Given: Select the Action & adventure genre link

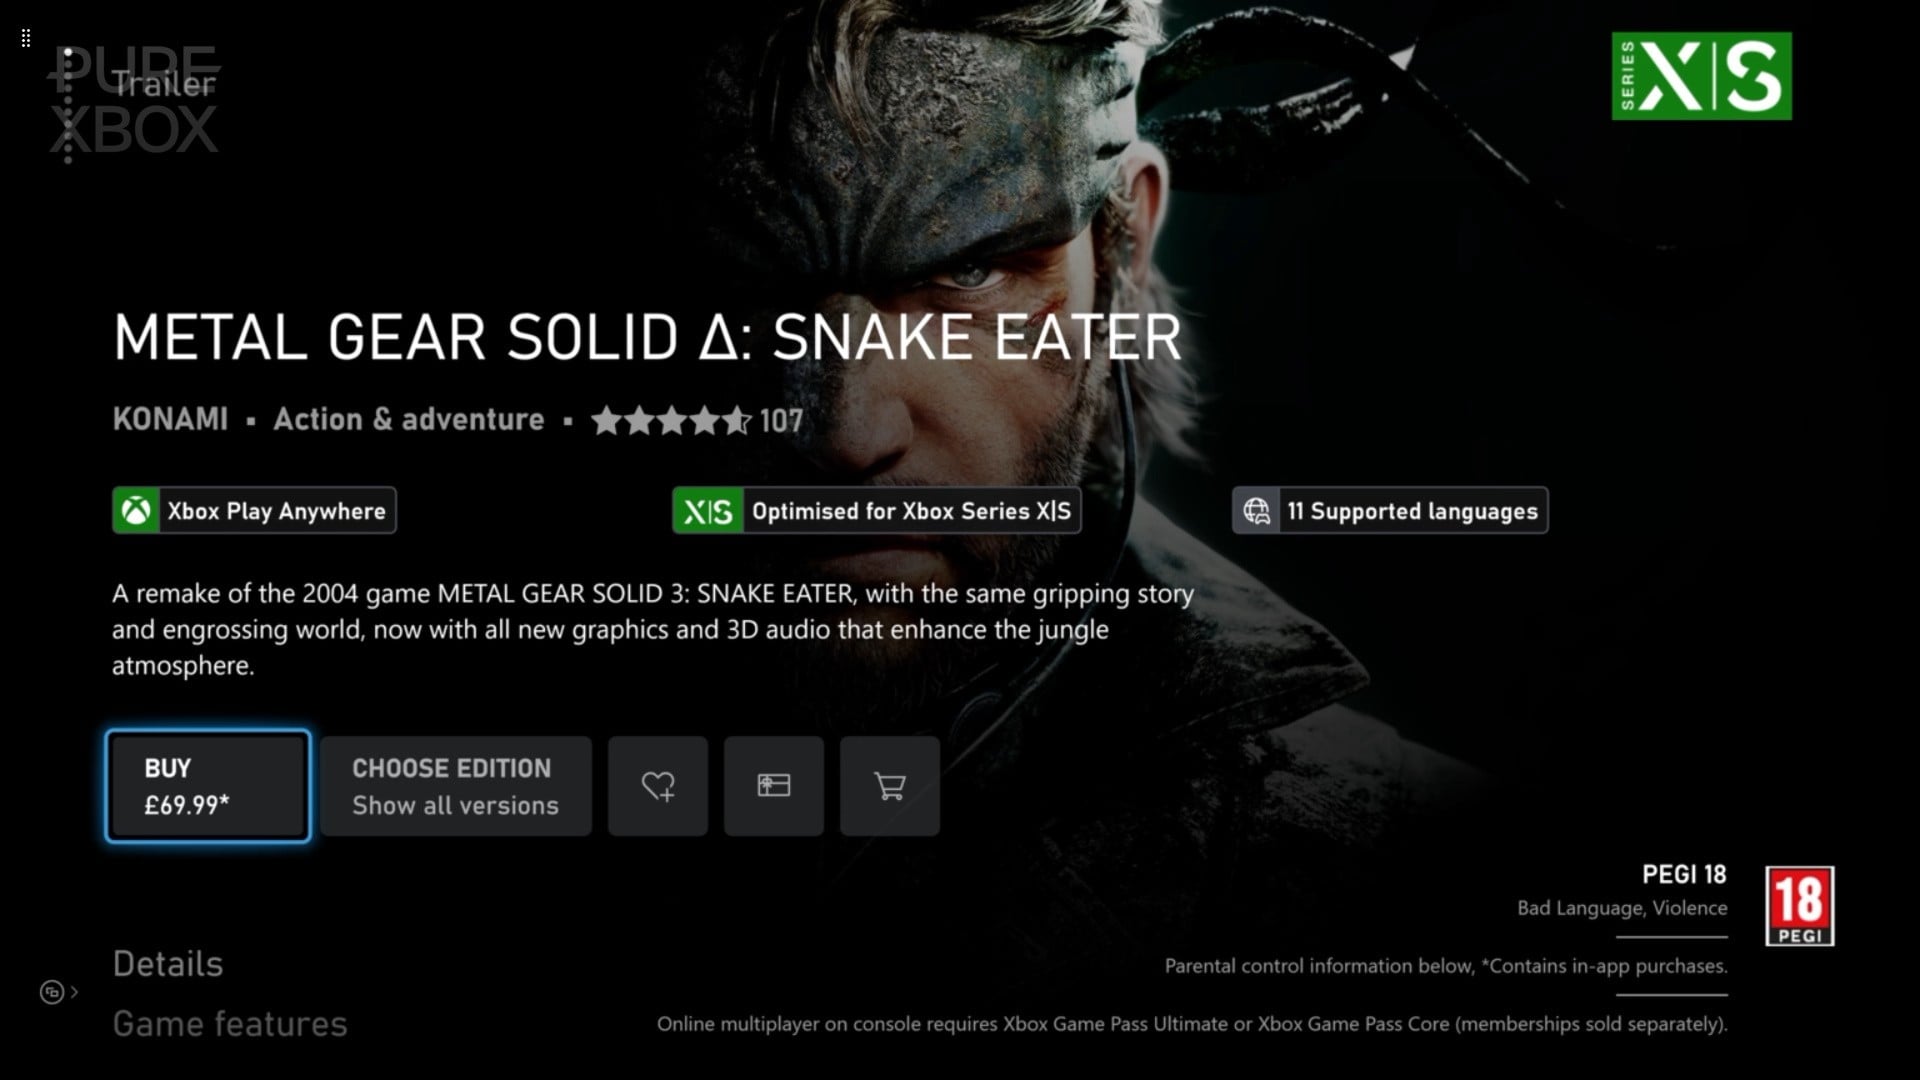Looking at the screenshot, I should pyautogui.click(x=409, y=419).
